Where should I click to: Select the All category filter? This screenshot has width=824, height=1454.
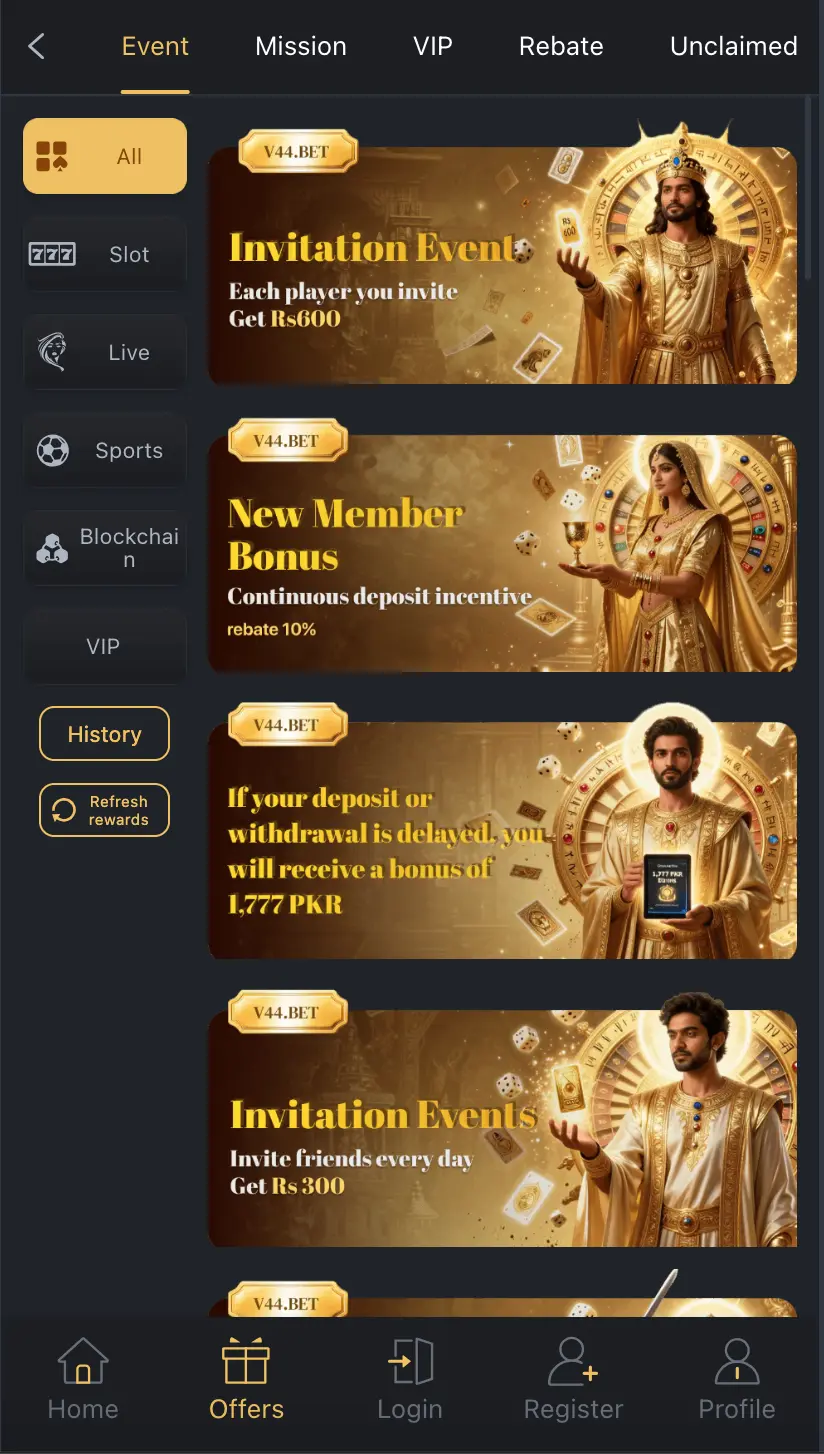(105, 156)
